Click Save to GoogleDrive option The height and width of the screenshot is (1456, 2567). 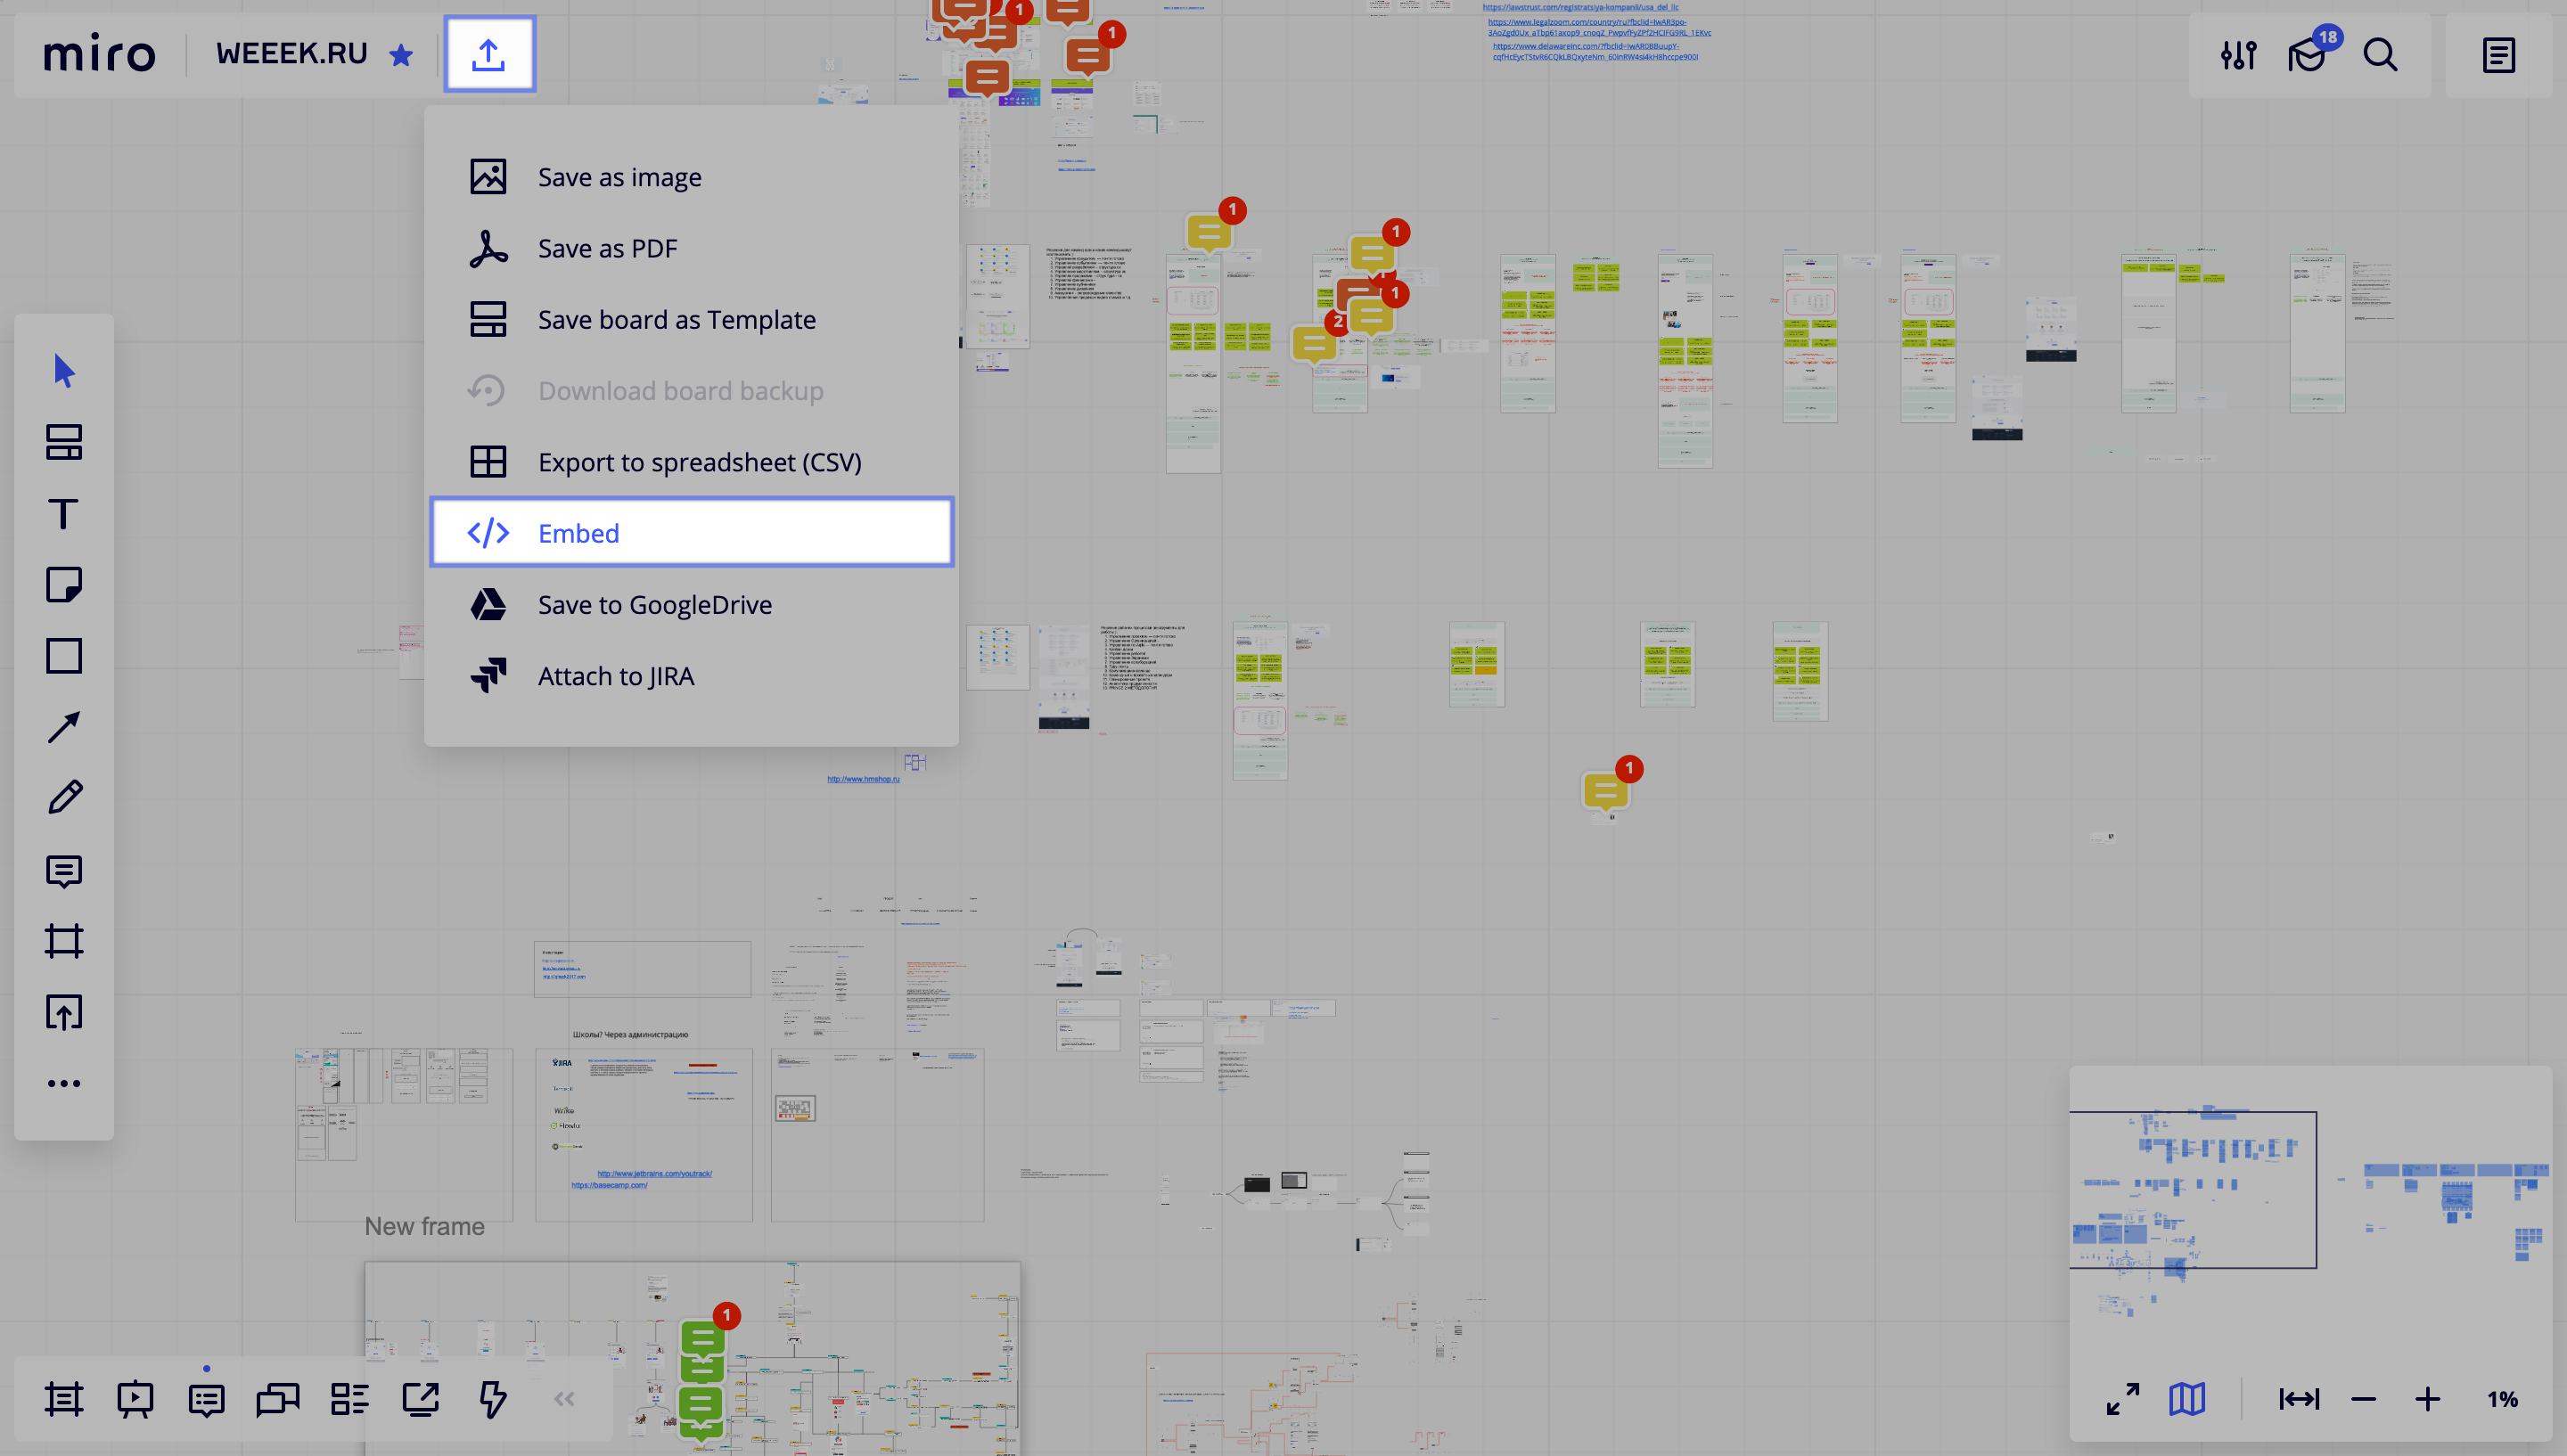656,603
